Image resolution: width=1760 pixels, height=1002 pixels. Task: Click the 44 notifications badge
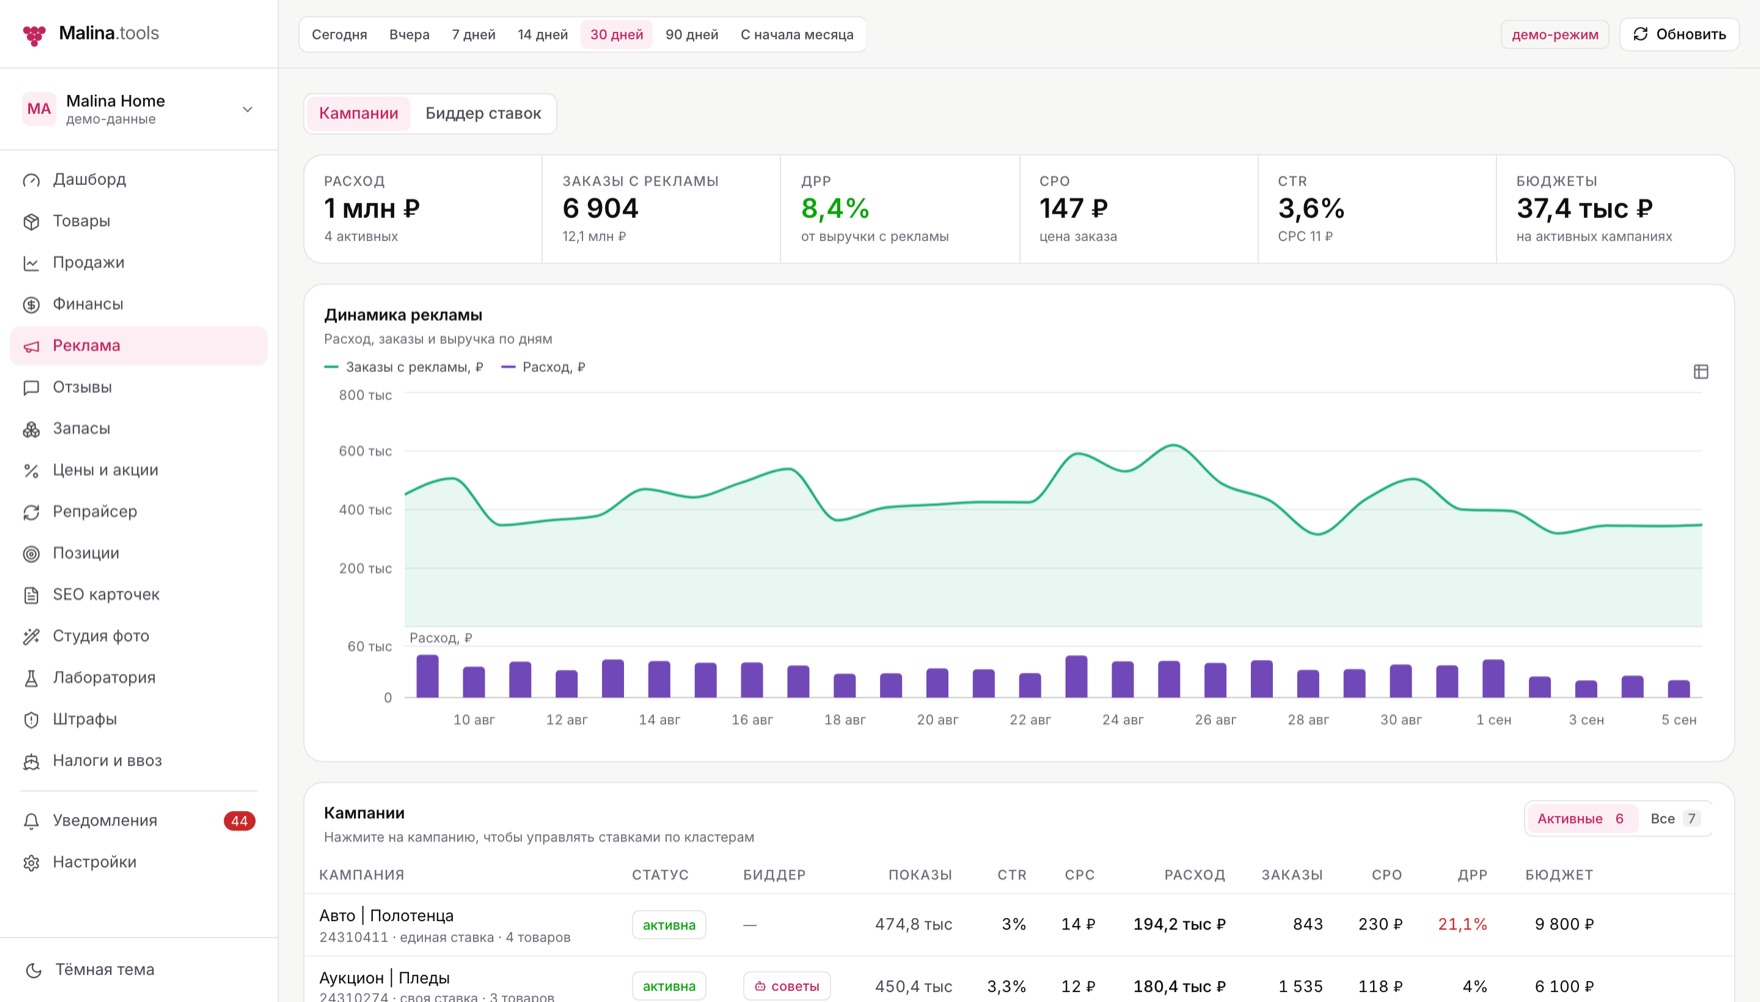[239, 821]
